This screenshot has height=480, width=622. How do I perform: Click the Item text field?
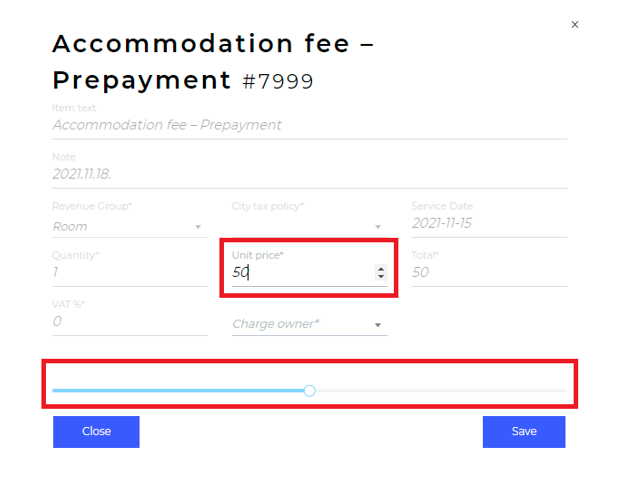[x=300, y=125]
